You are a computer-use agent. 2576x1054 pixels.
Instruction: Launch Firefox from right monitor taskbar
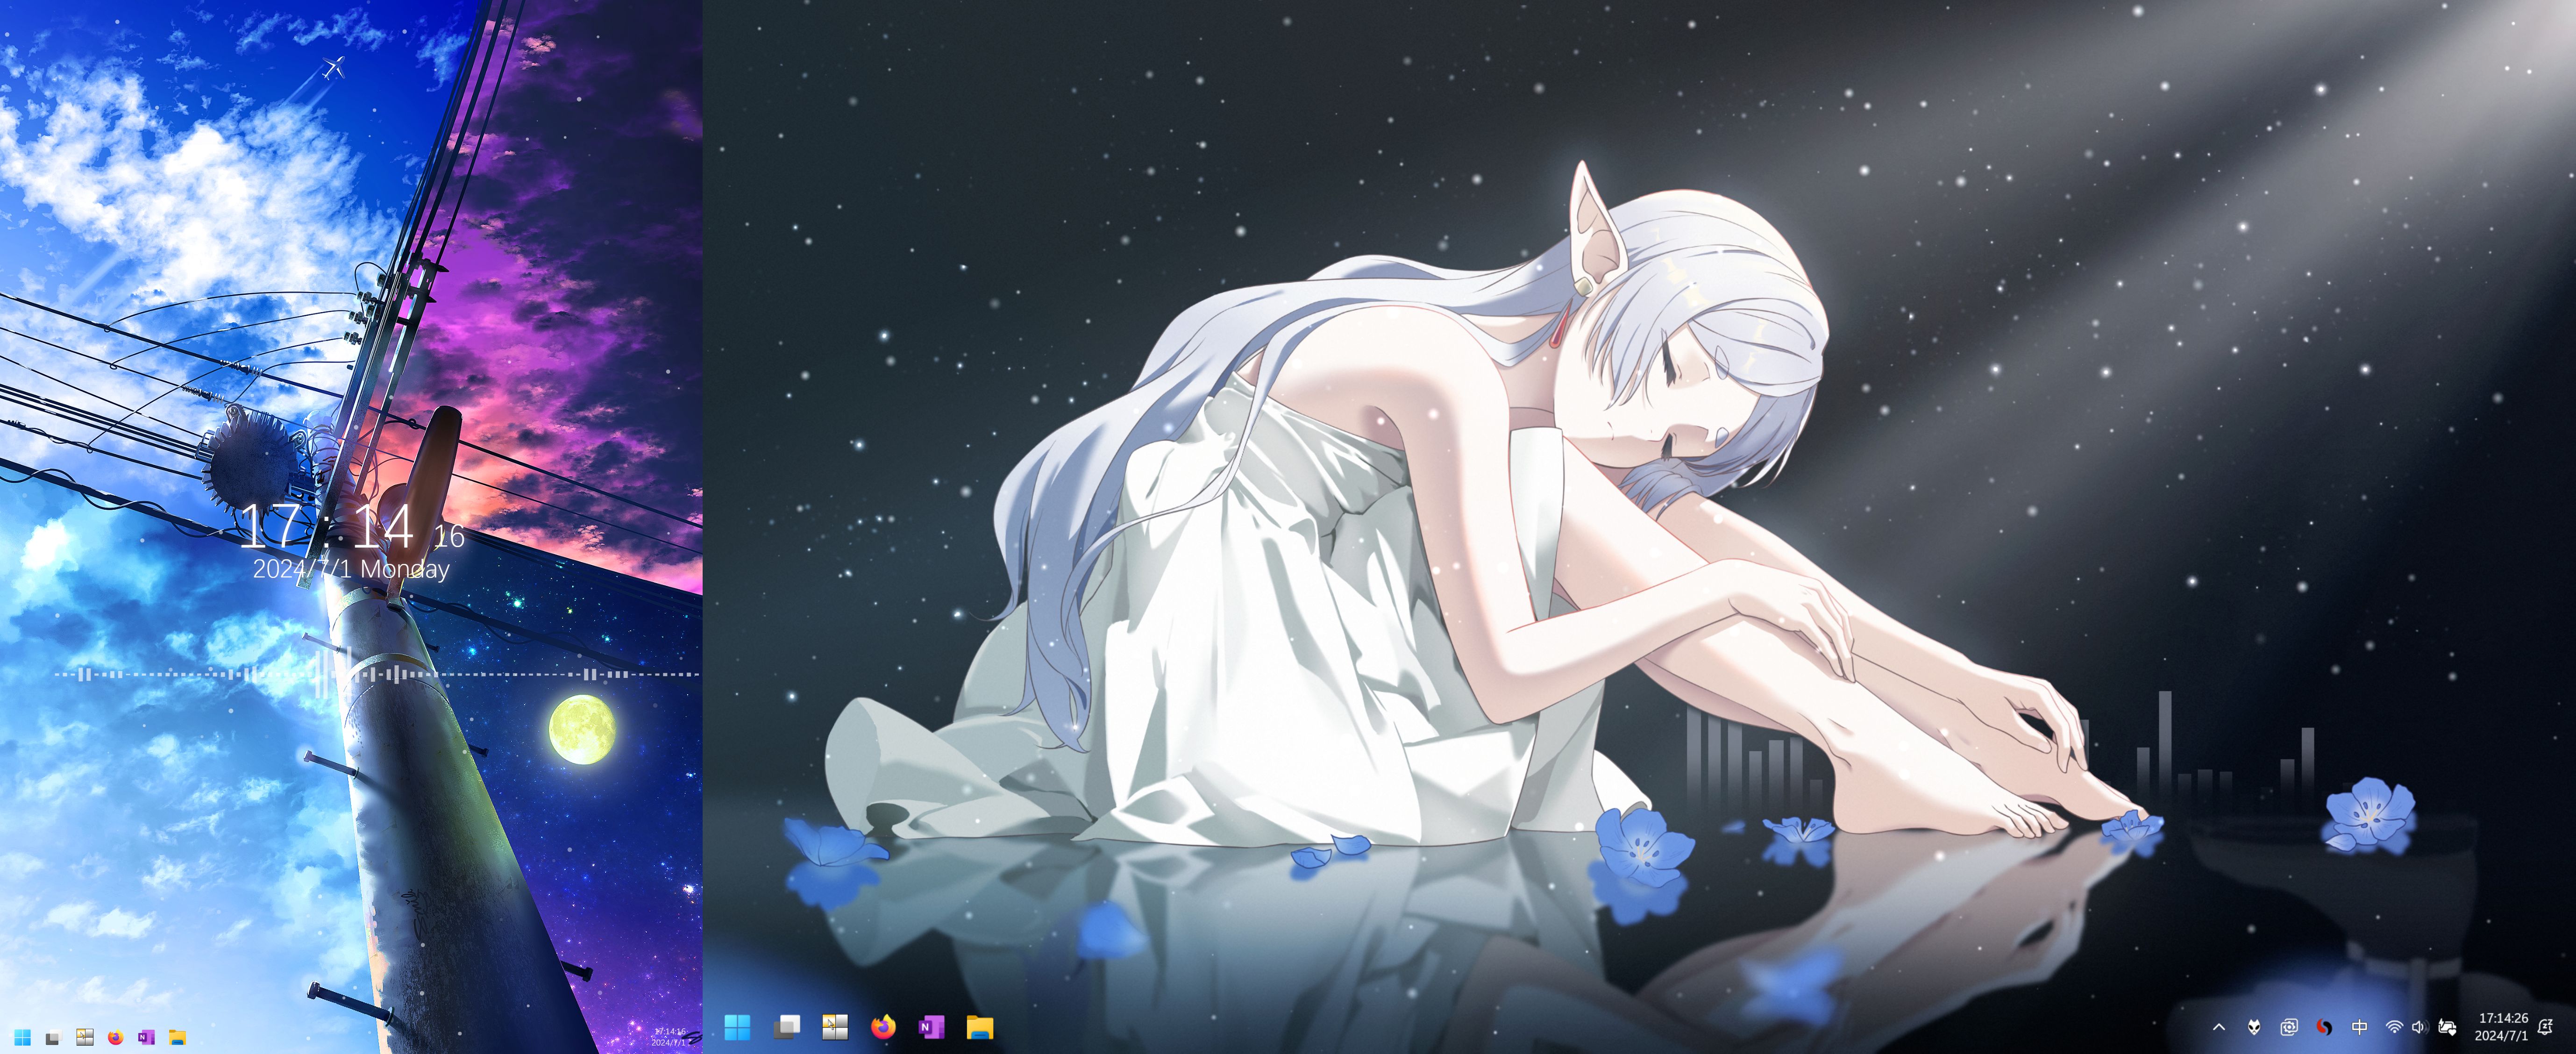(x=883, y=1027)
